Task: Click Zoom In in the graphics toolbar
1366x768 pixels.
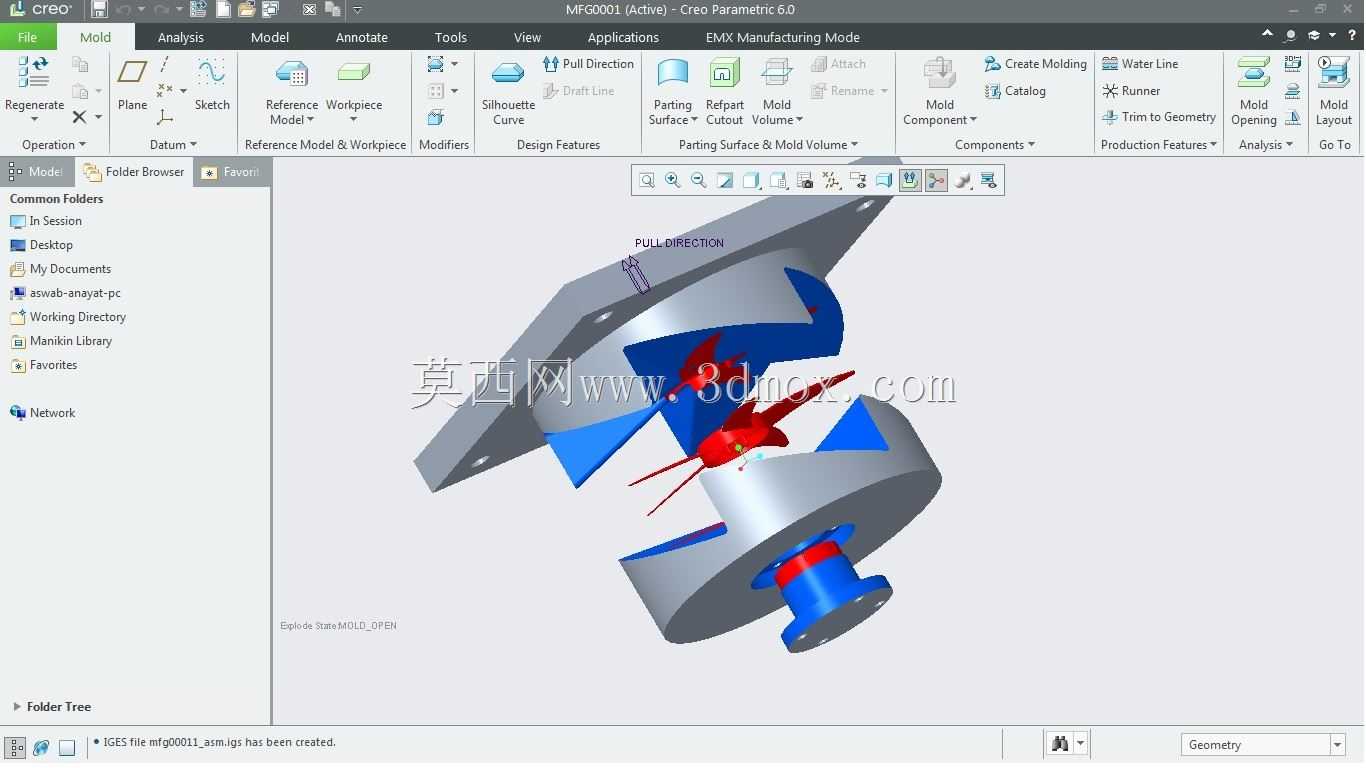Action: click(x=673, y=181)
